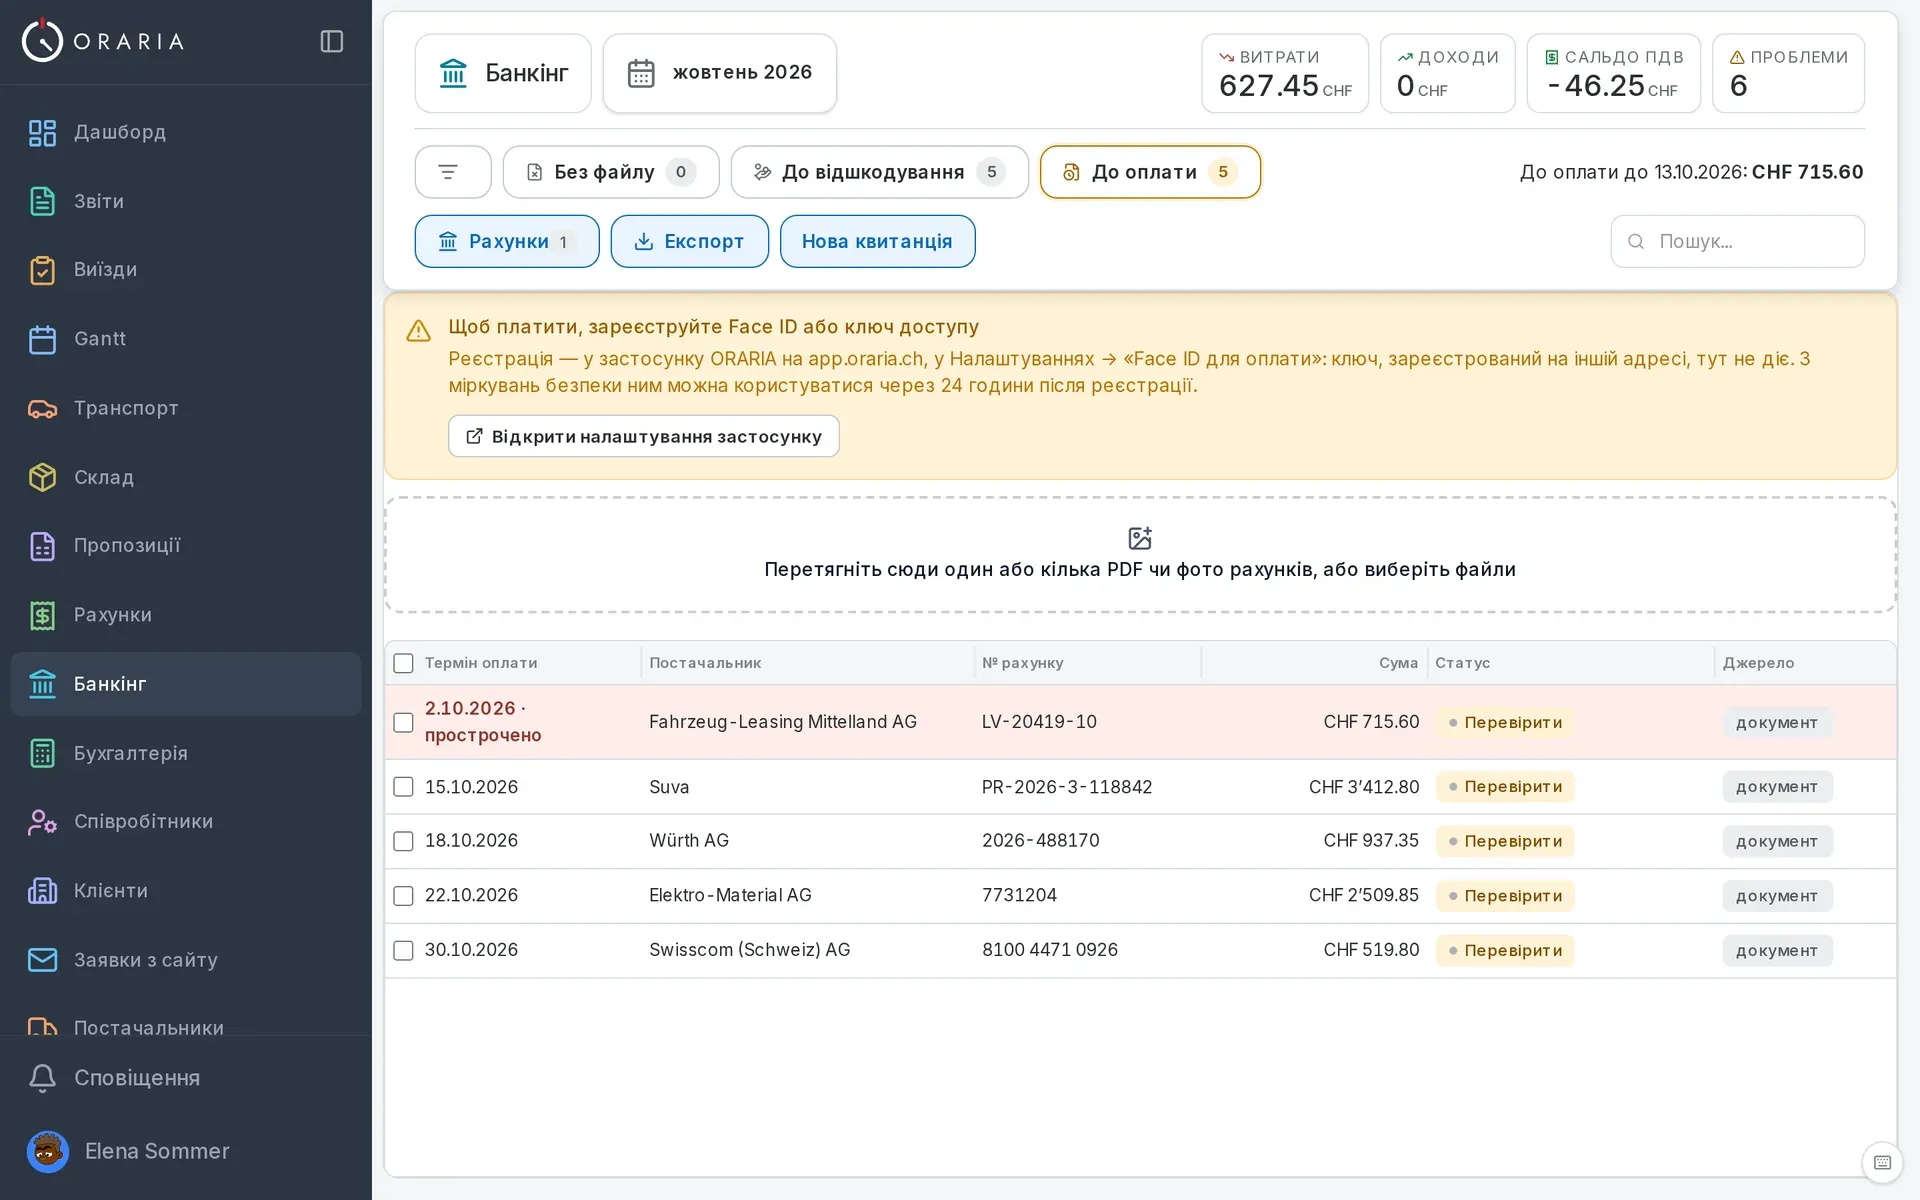Click the Транспорт car icon in the sidebar

[x=42, y=408]
